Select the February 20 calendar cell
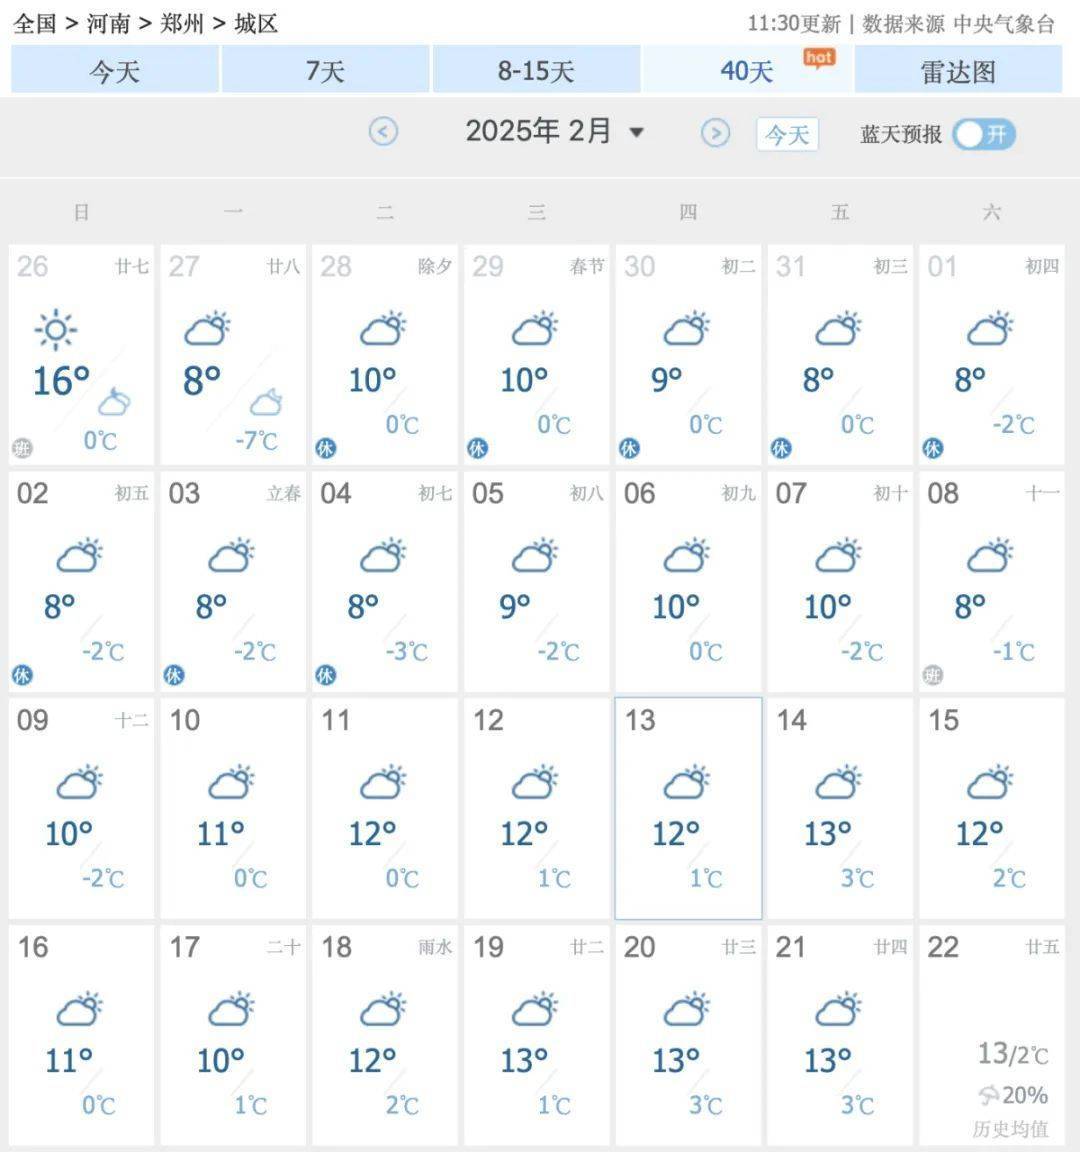 (686, 1035)
